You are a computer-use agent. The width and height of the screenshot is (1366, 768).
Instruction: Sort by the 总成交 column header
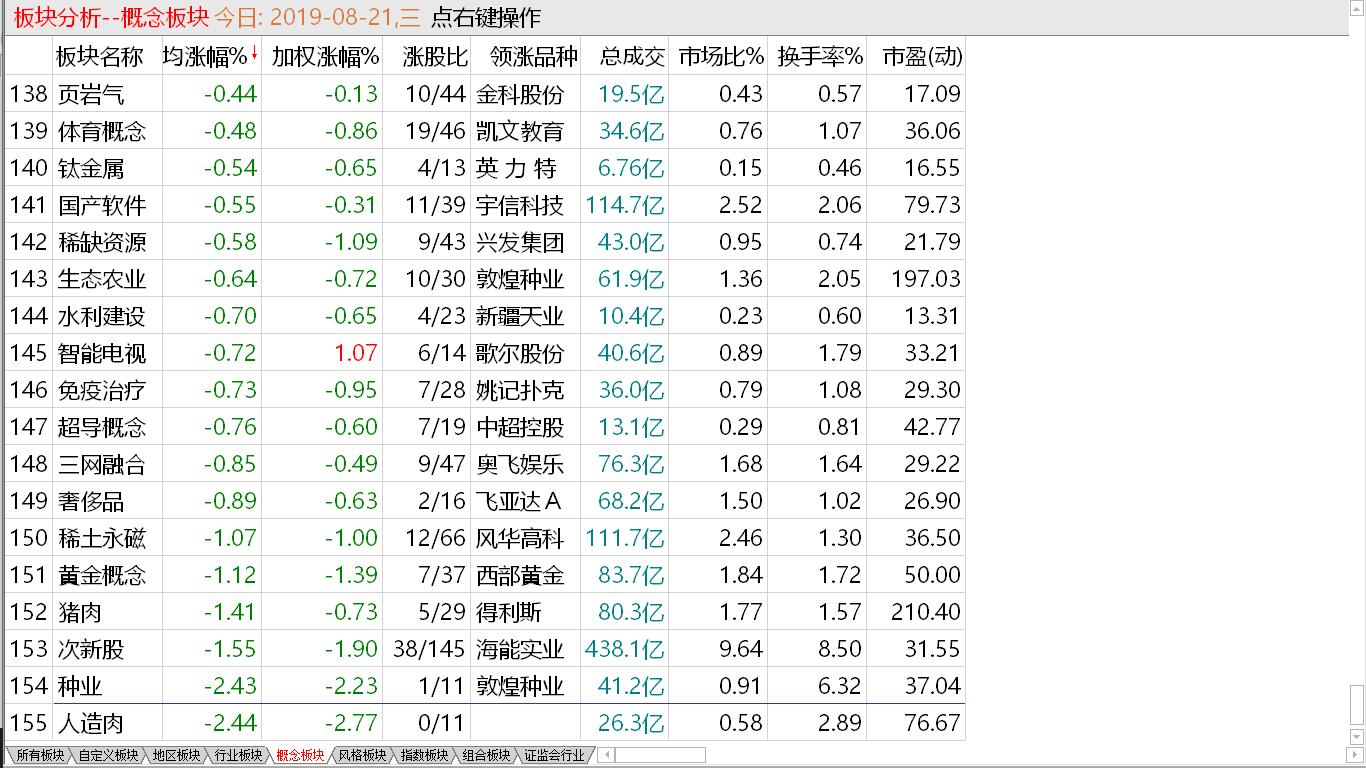coord(632,57)
